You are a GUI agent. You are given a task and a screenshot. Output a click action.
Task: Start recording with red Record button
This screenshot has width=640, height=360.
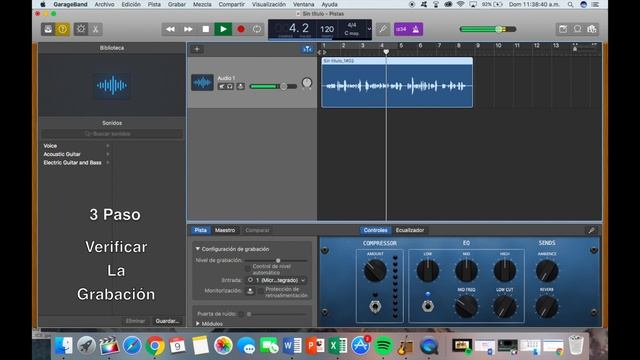click(x=241, y=29)
